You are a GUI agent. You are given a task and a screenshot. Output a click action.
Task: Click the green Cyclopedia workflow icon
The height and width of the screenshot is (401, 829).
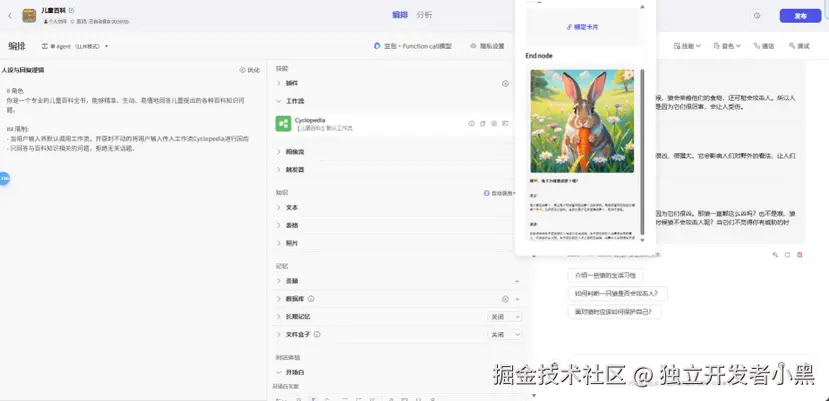click(x=283, y=124)
